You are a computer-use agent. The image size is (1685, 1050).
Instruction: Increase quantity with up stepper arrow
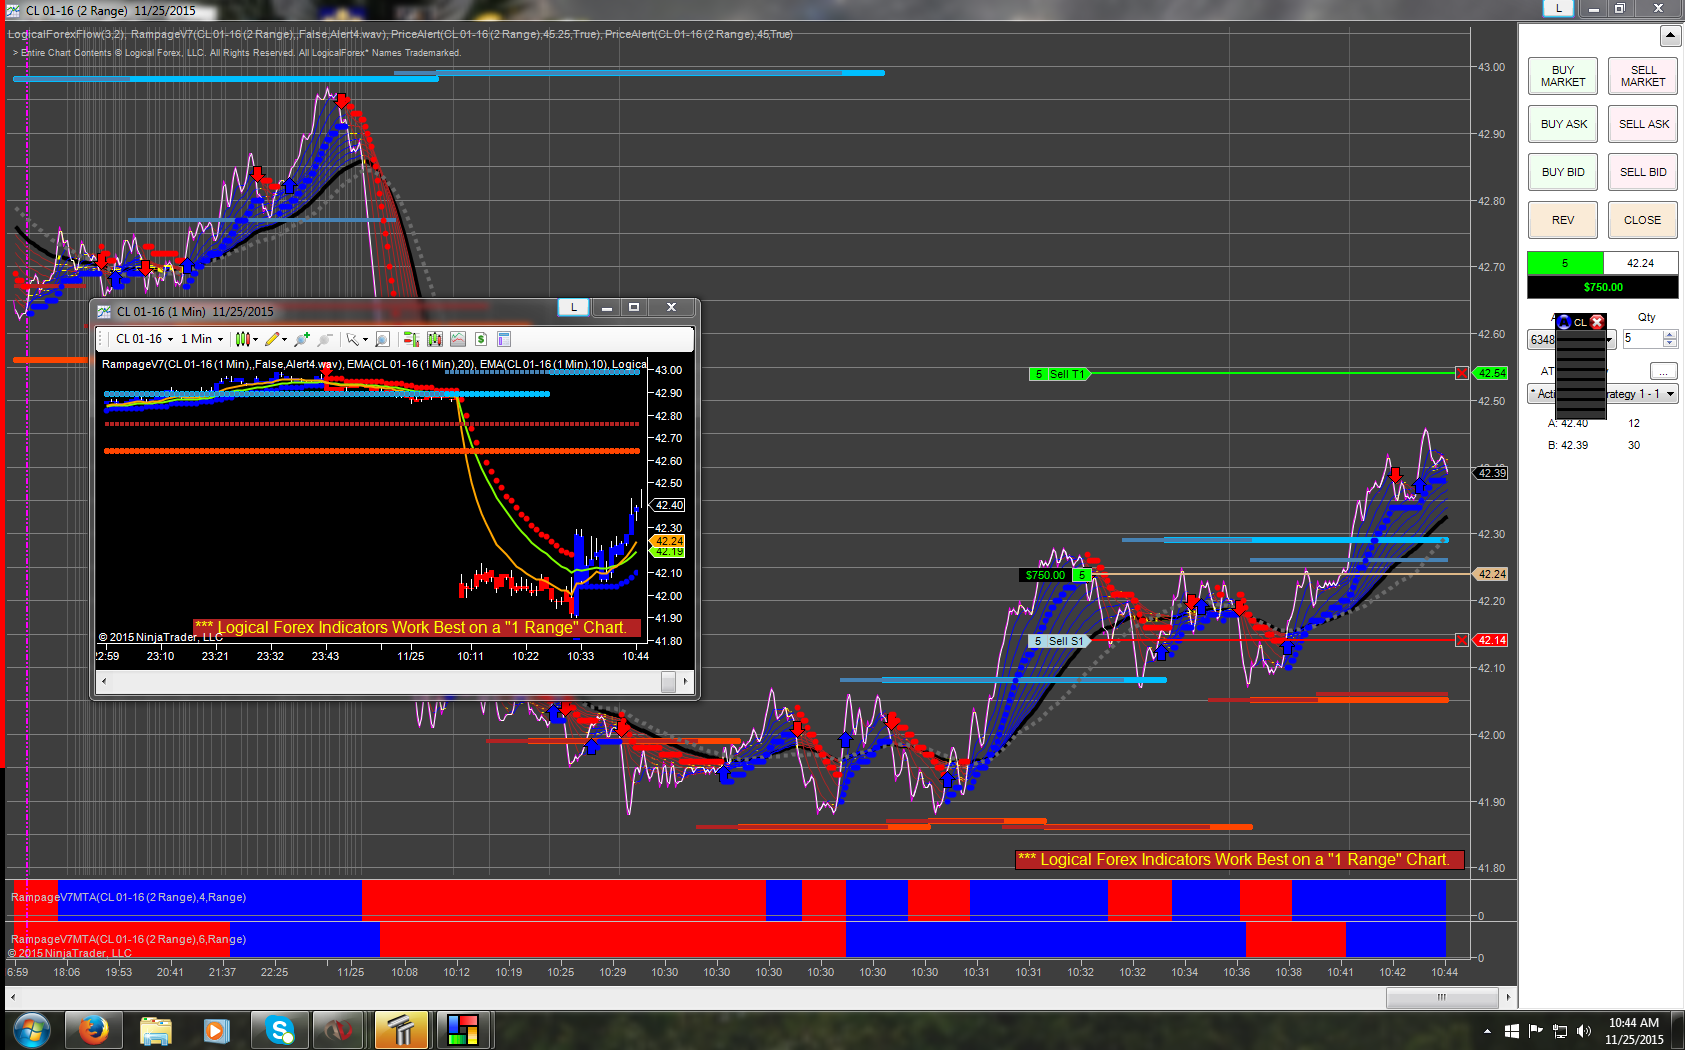[x=1670, y=334]
